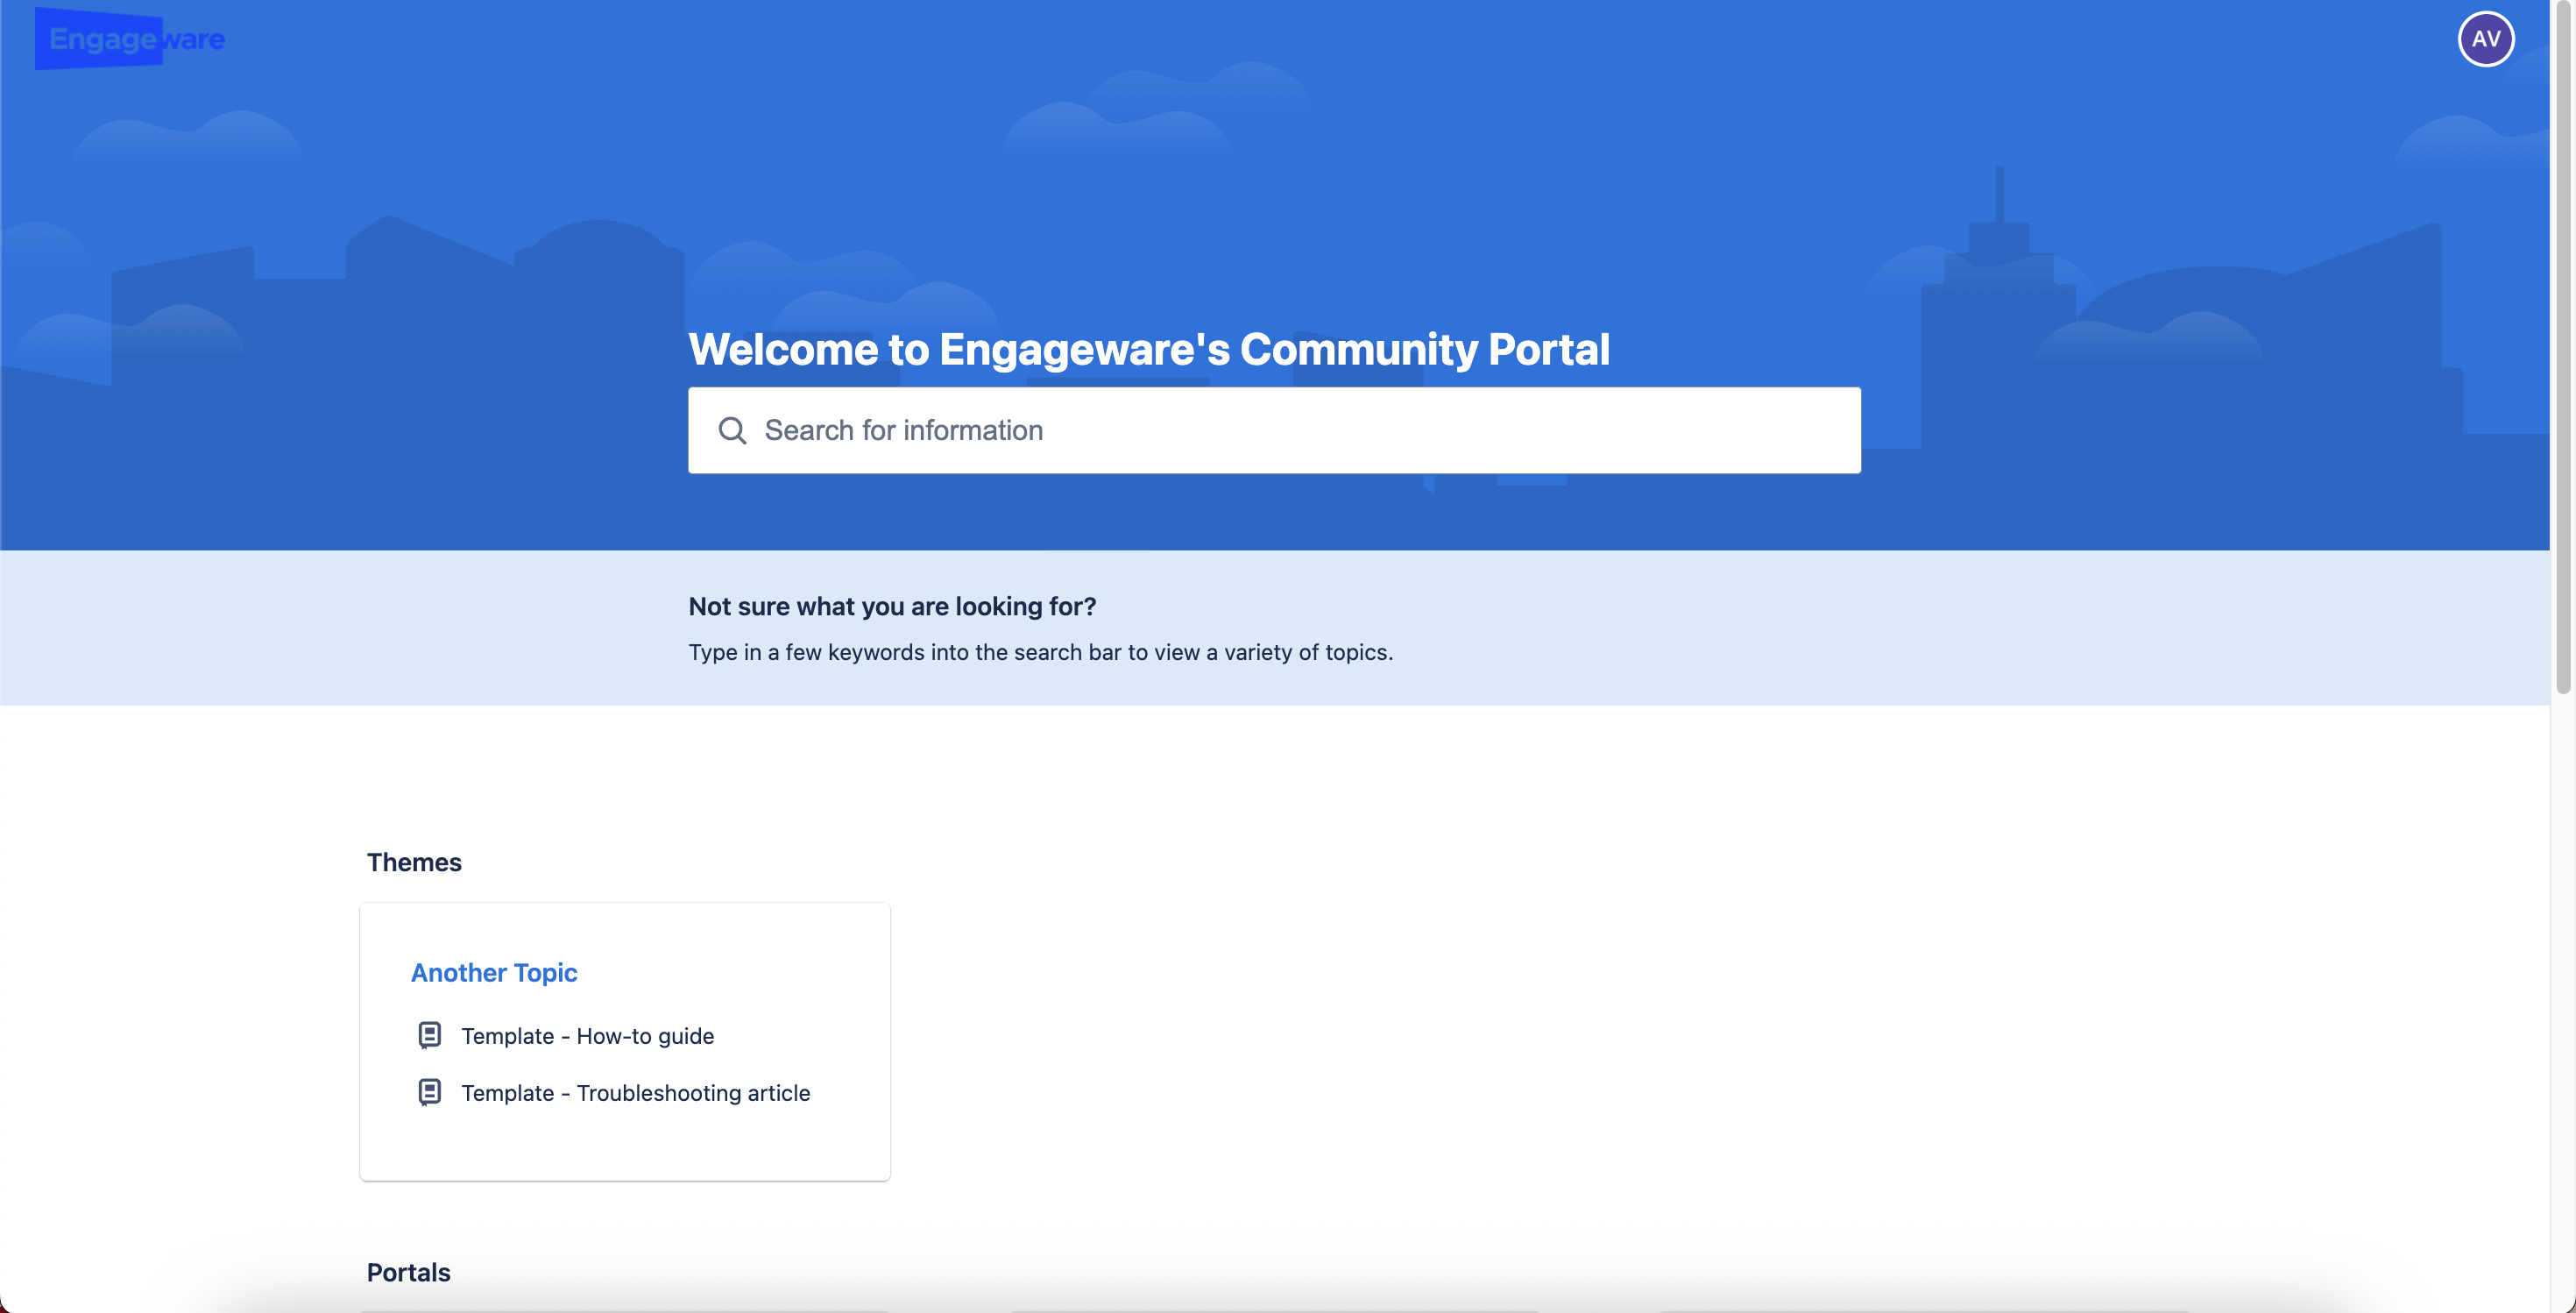Open the AV user avatar menu
The width and height of the screenshot is (2576, 1313).
pos(2485,39)
